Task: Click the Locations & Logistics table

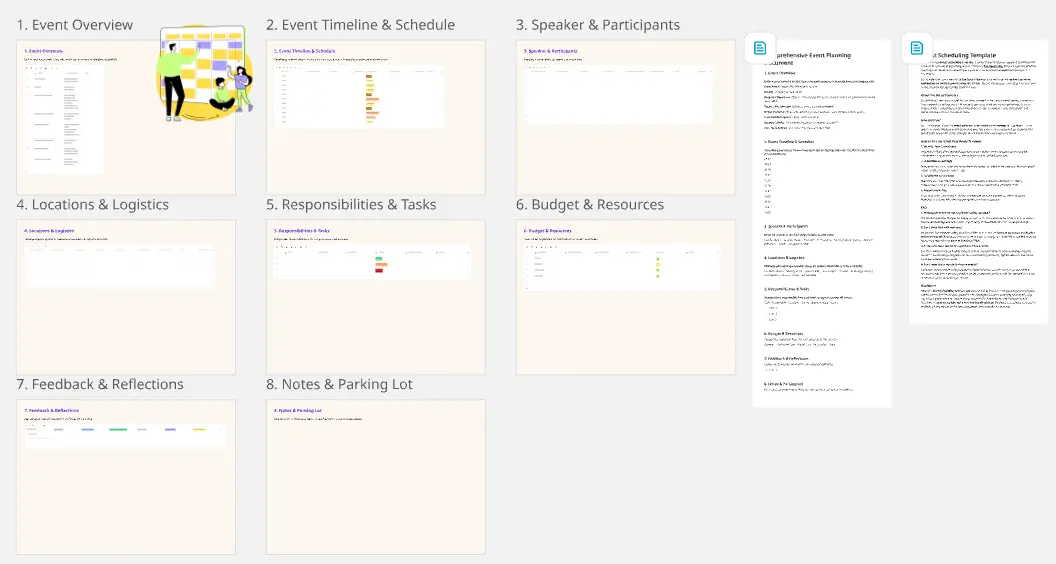Action: [x=119, y=265]
